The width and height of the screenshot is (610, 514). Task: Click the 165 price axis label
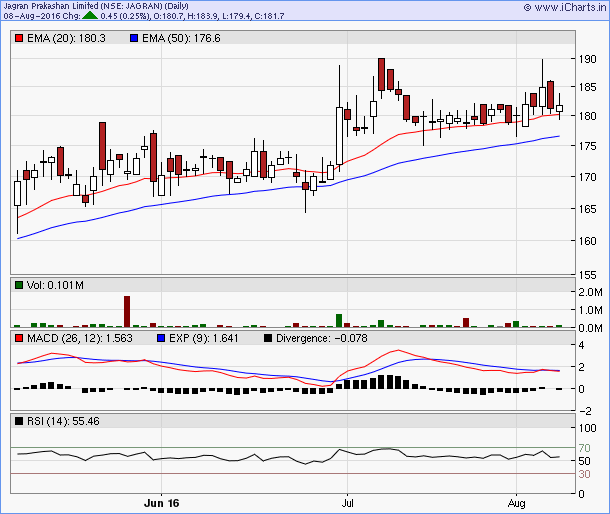(587, 209)
